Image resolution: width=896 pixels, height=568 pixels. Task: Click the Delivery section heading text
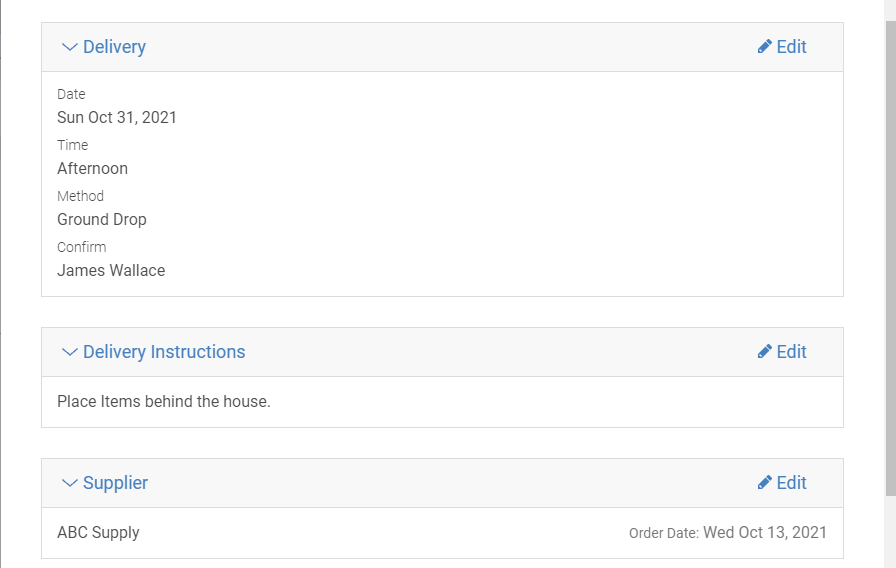(x=114, y=47)
